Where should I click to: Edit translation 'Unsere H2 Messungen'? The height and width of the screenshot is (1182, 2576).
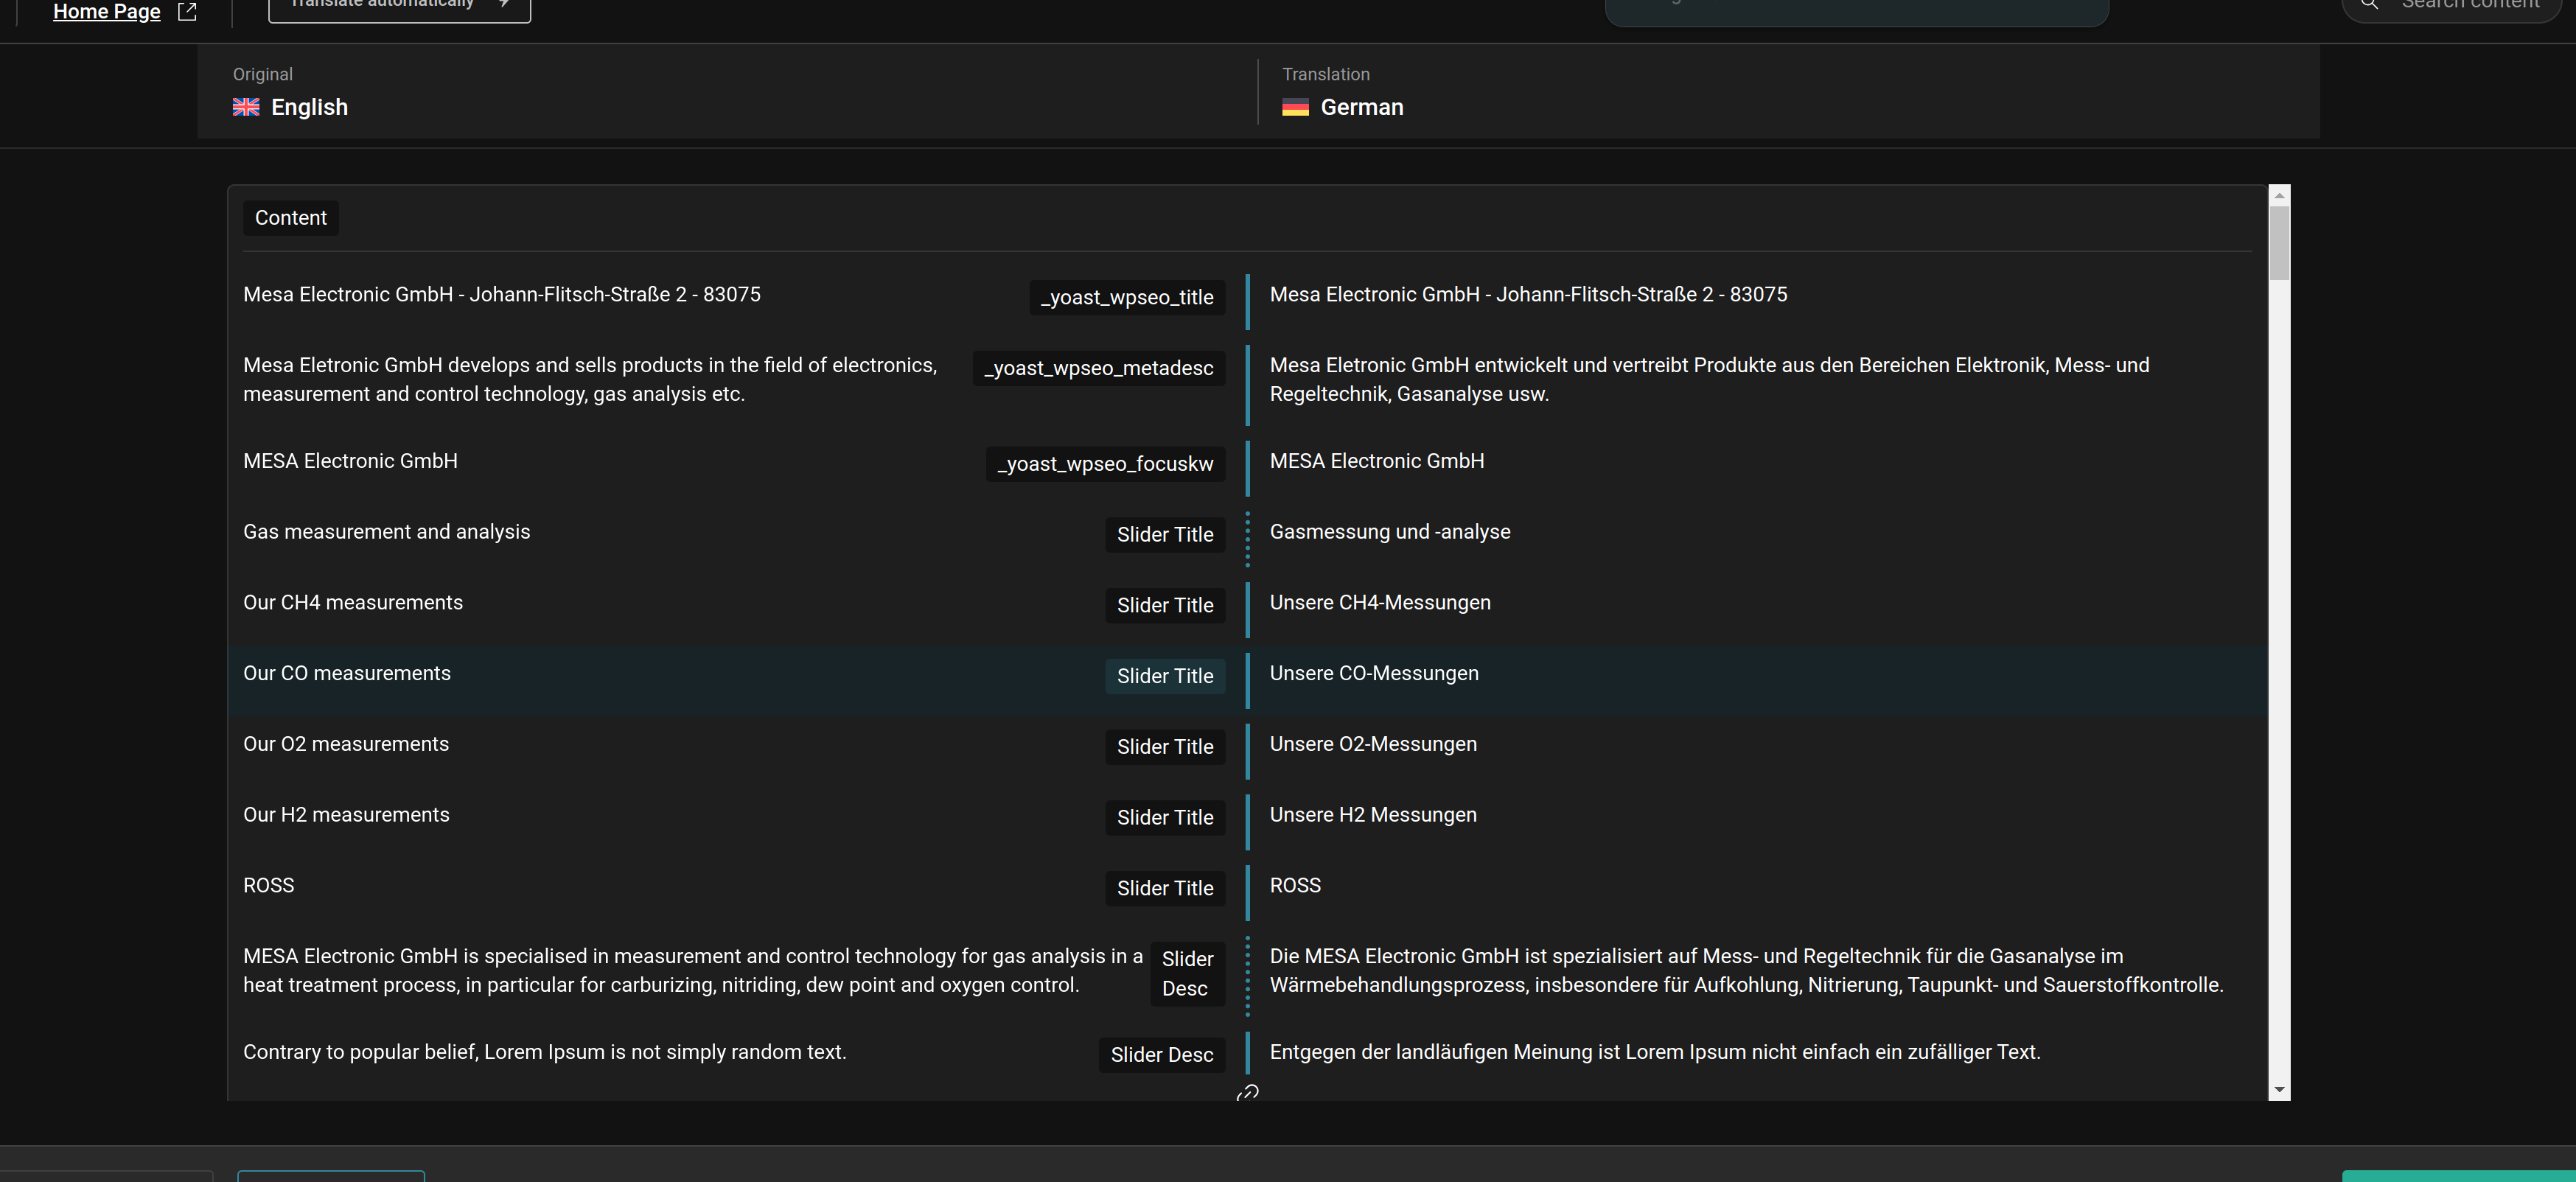click(x=1372, y=815)
